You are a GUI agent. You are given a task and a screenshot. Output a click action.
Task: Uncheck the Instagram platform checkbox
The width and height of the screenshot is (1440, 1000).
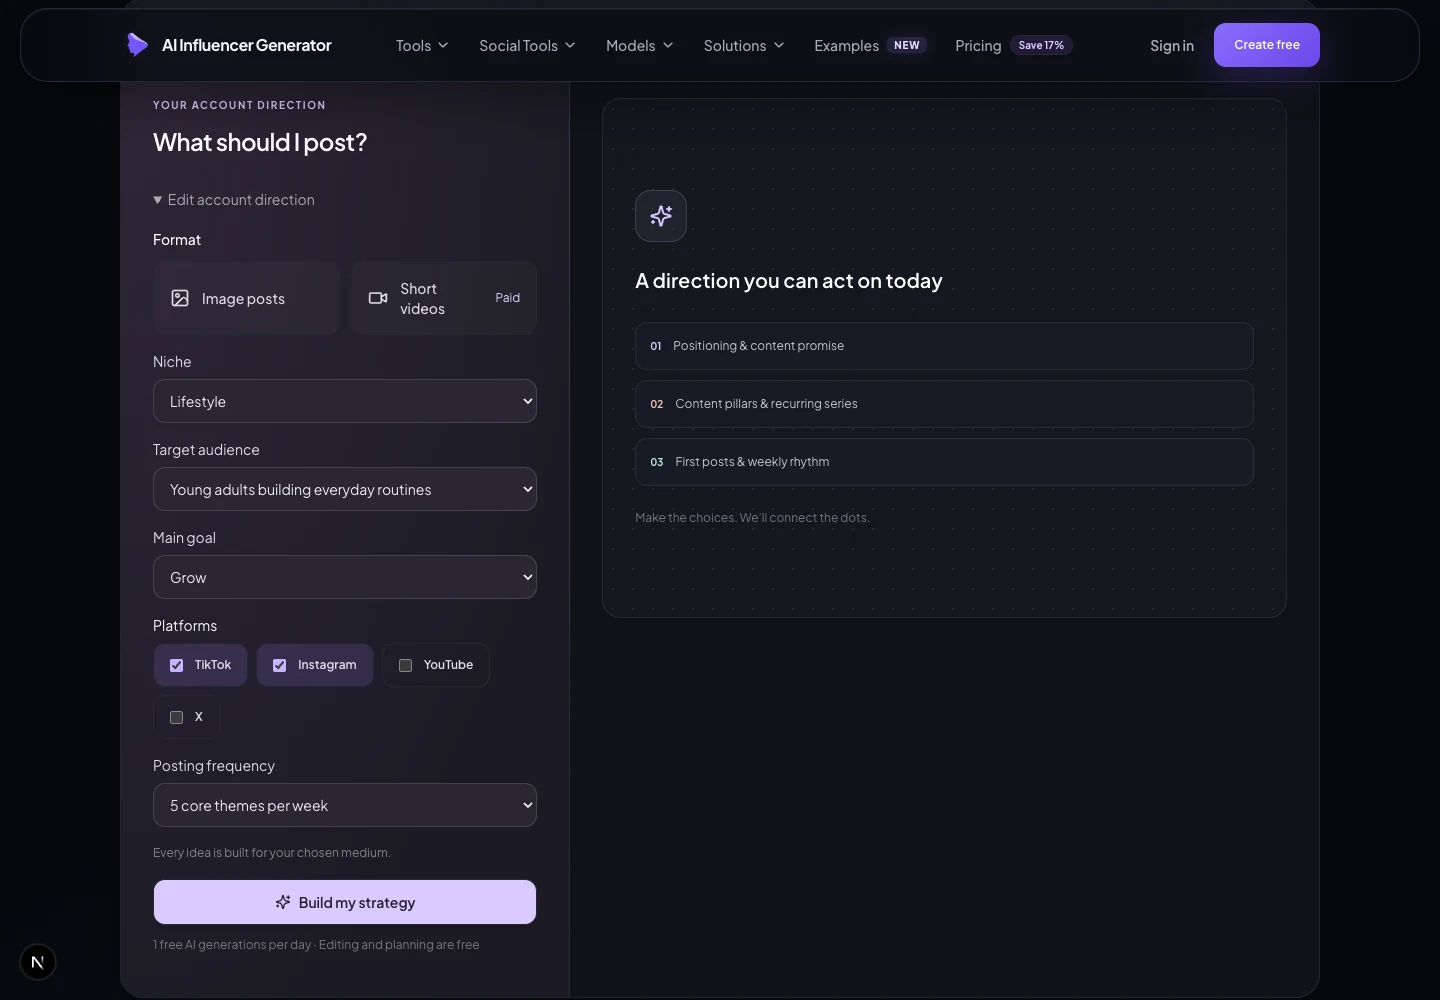[x=280, y=665]
